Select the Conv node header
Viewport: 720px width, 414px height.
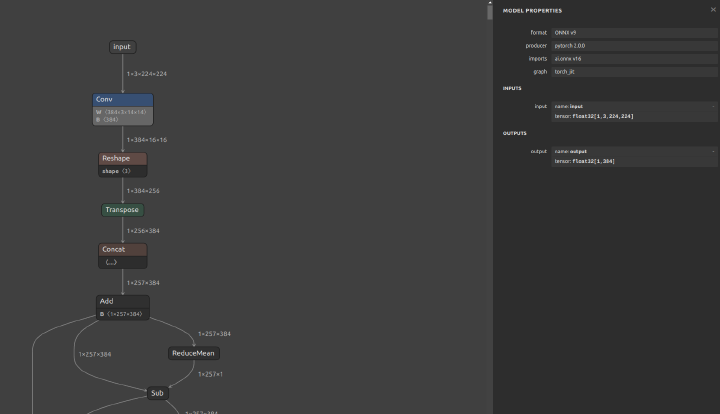point(122,100)
